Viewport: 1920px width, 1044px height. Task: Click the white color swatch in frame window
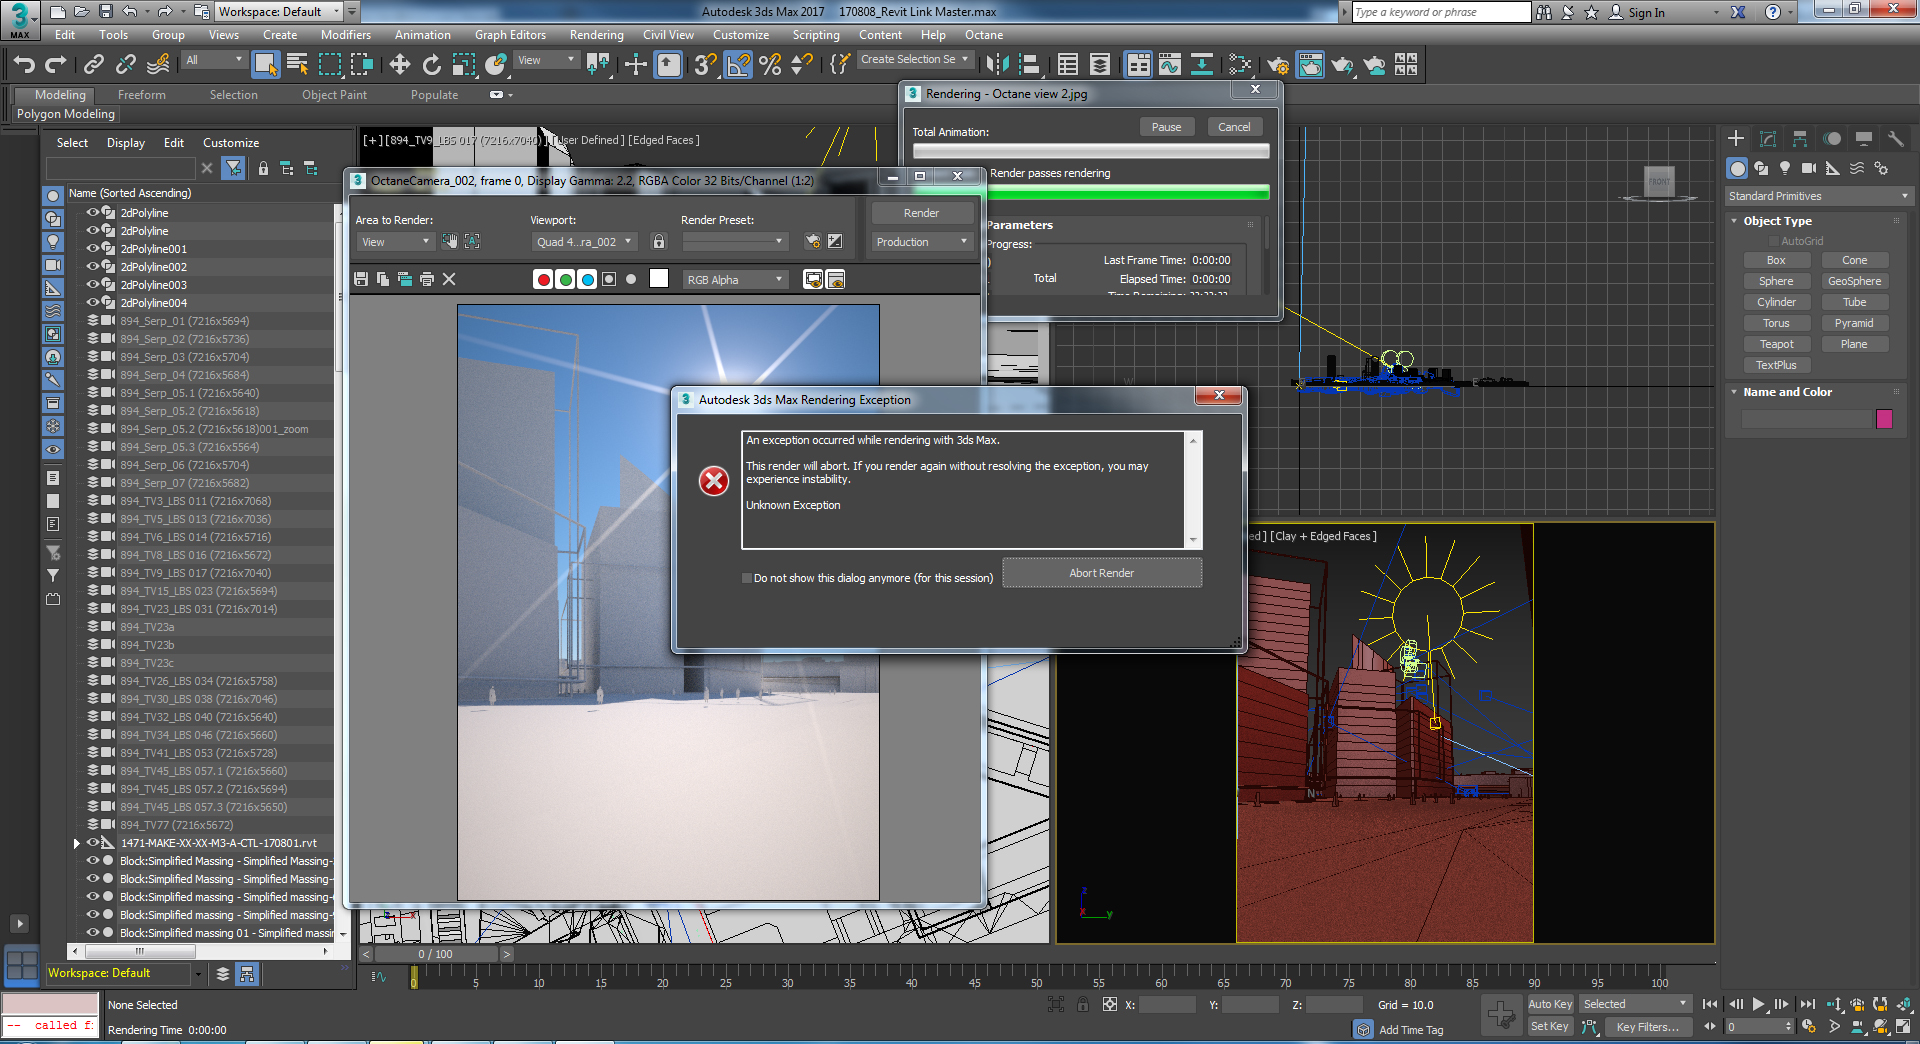click(659, 279)
